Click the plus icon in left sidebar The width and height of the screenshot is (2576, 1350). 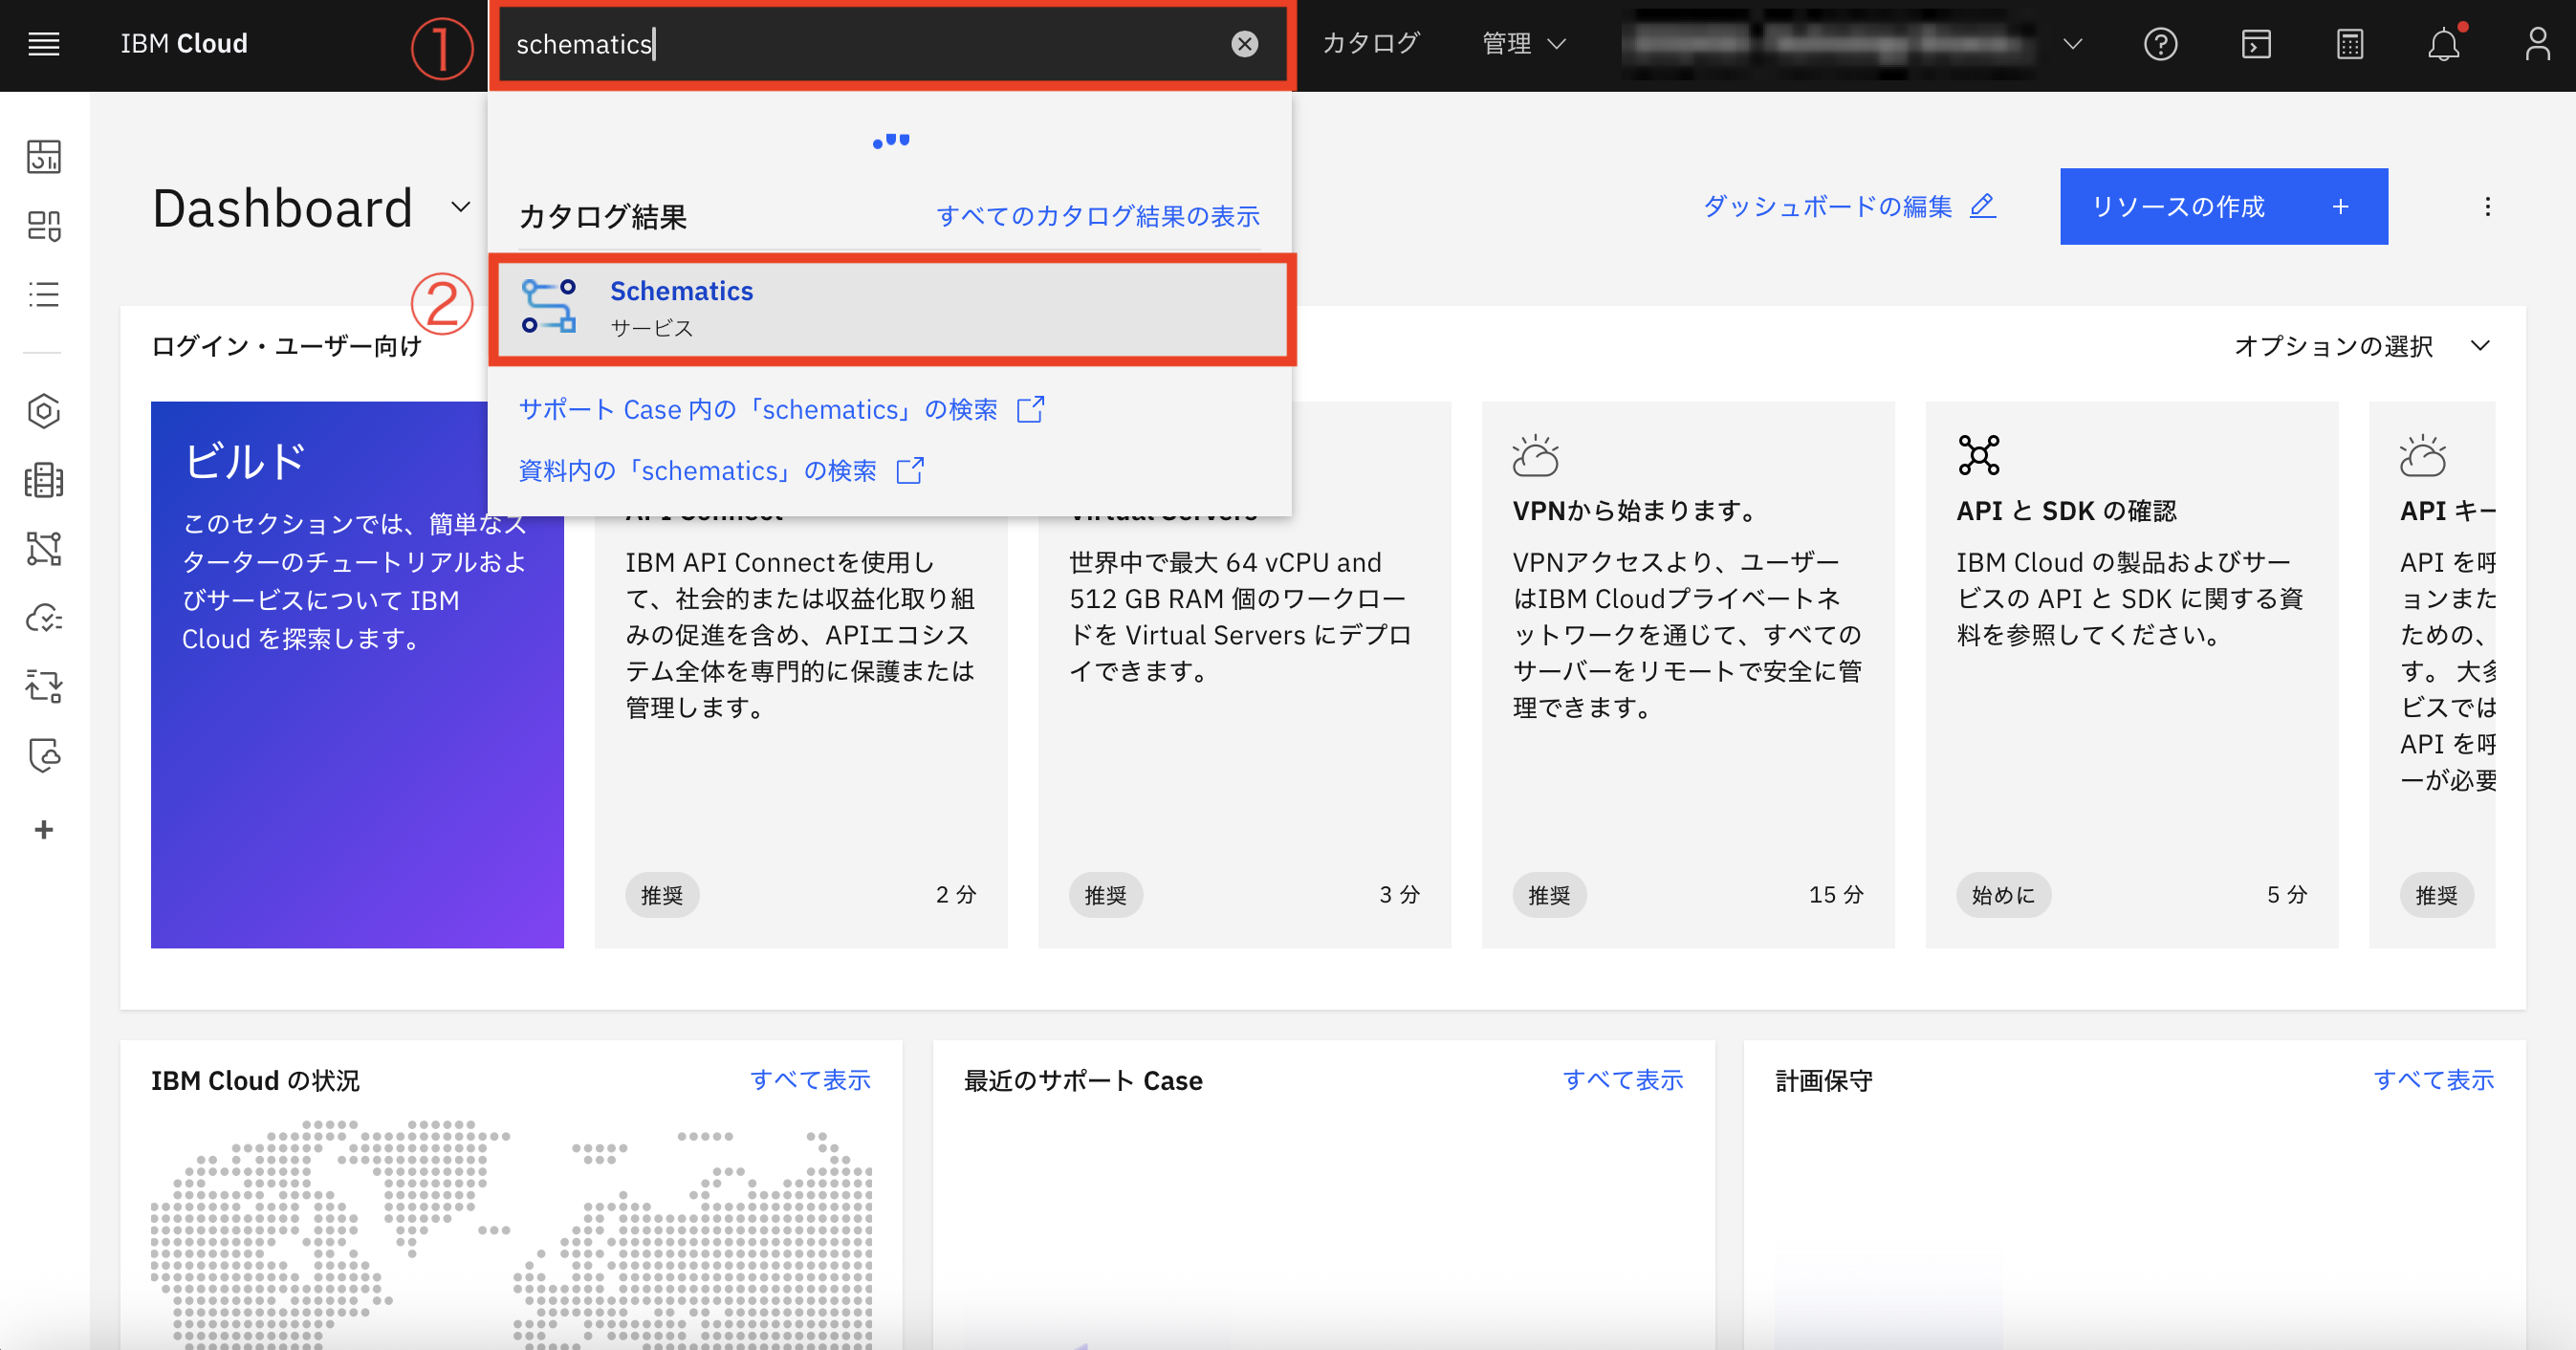pyautogui.click(x=43, y=829)
